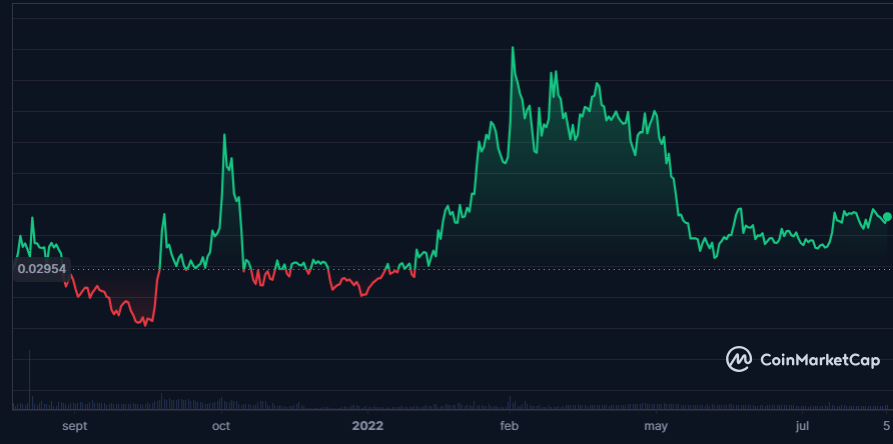
Task: Click the 'jul' x-axis label
Action: (x=802, y=426)
